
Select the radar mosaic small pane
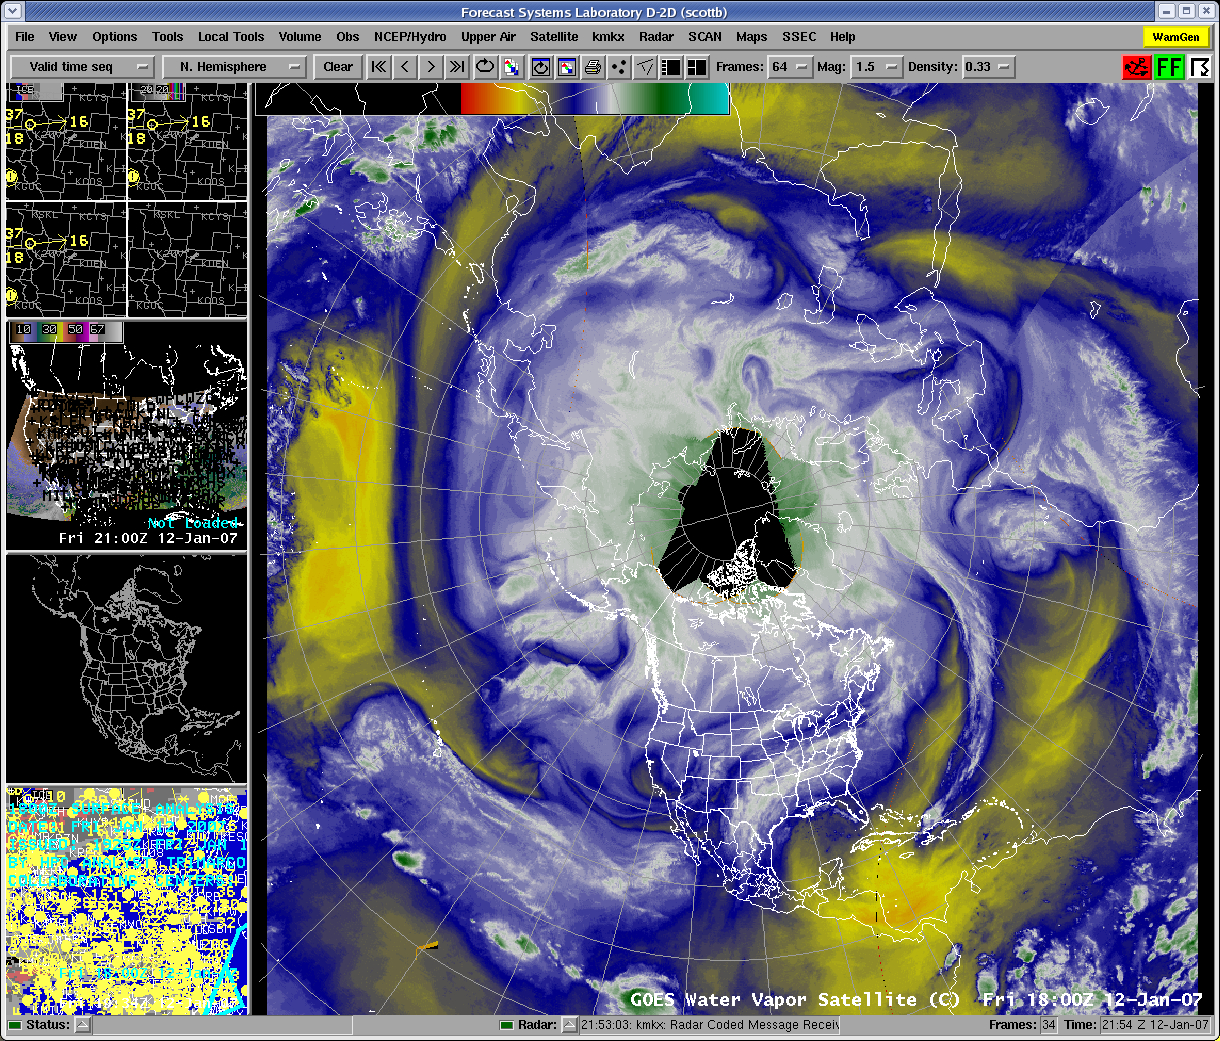click(x=127, y=435)
